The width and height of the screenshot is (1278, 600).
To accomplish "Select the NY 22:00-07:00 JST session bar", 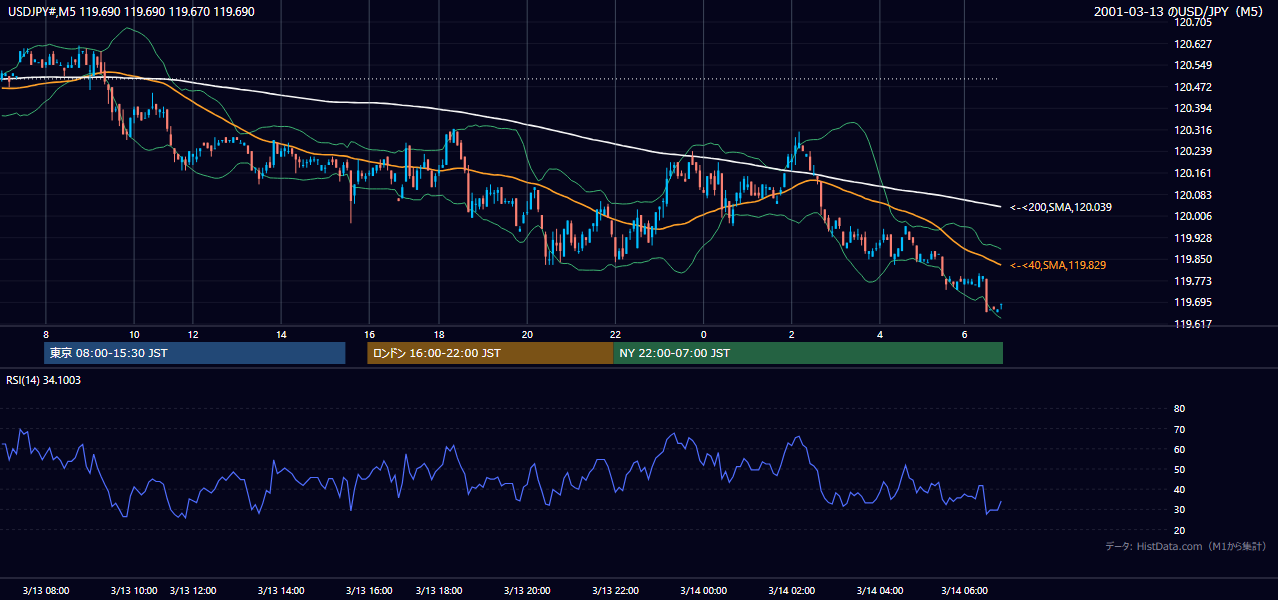I will click(x=808, y=353).
